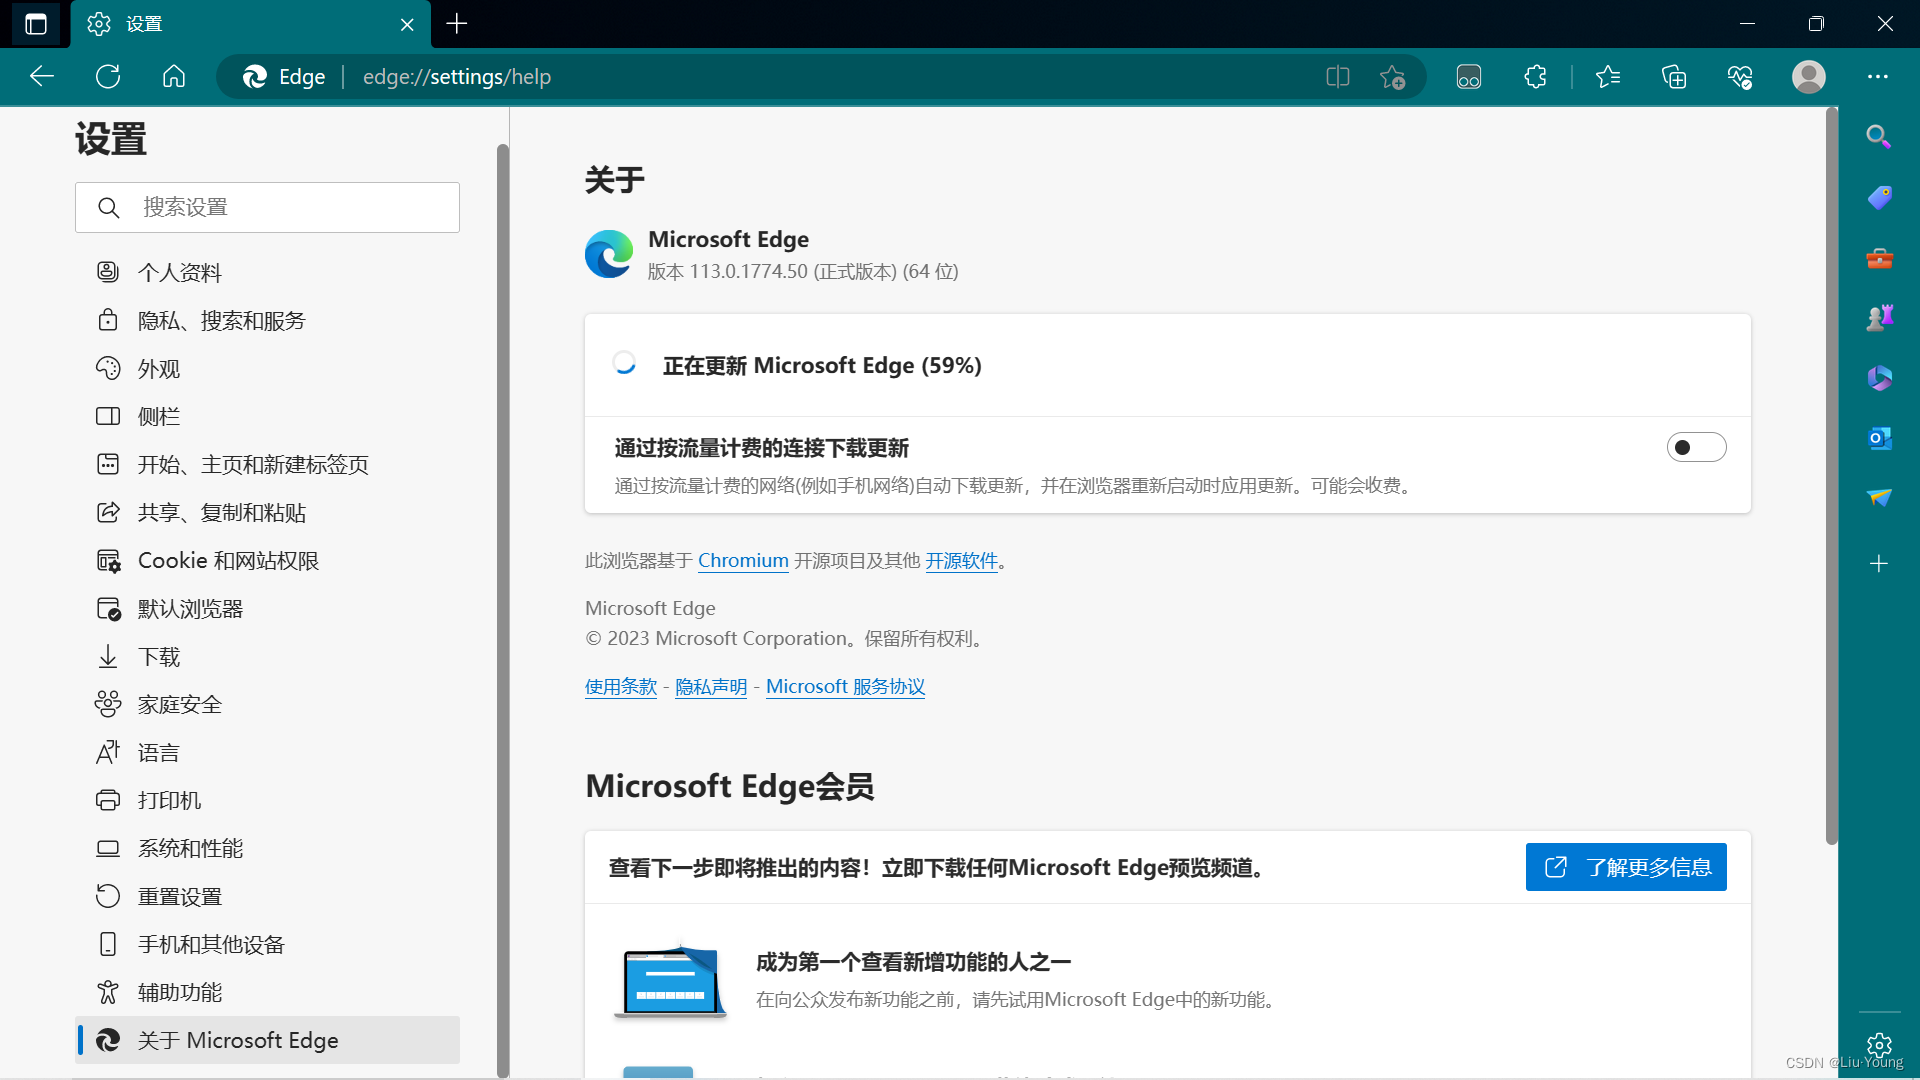Open the browser ellipsis Settings menu
Screen dimensions: 1920x1080
point(1879,76)
